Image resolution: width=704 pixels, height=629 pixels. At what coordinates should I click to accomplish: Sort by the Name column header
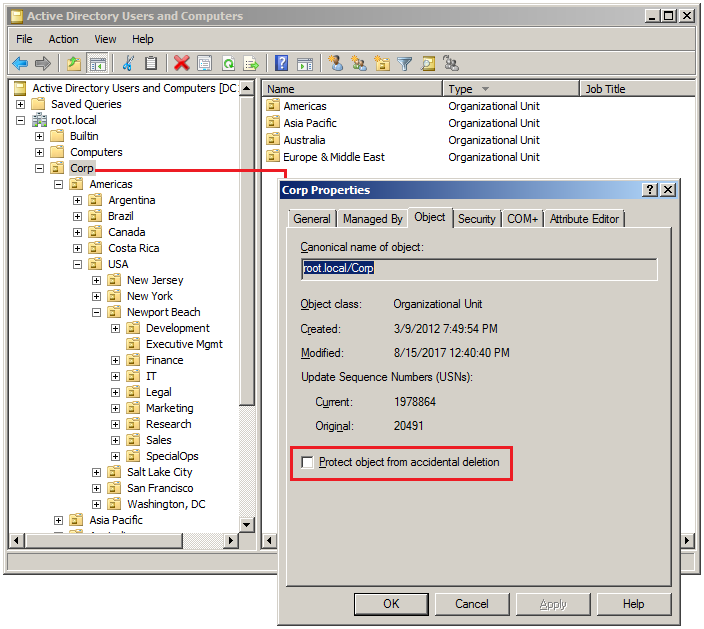352,89
